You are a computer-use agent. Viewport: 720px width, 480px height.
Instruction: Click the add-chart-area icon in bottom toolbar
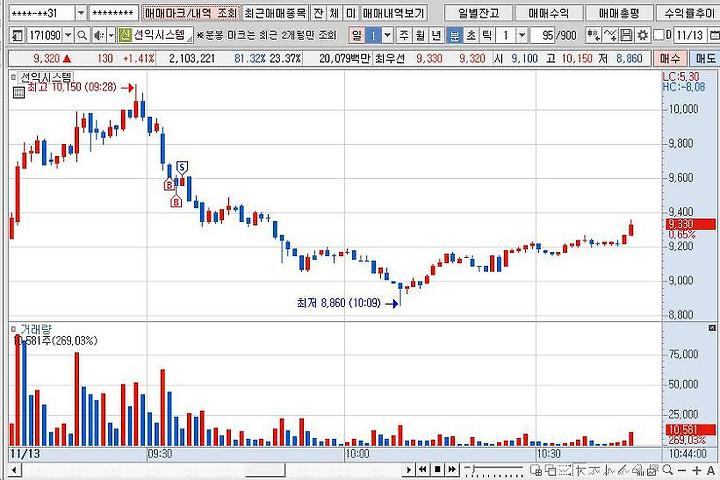(x=535, y=470)
